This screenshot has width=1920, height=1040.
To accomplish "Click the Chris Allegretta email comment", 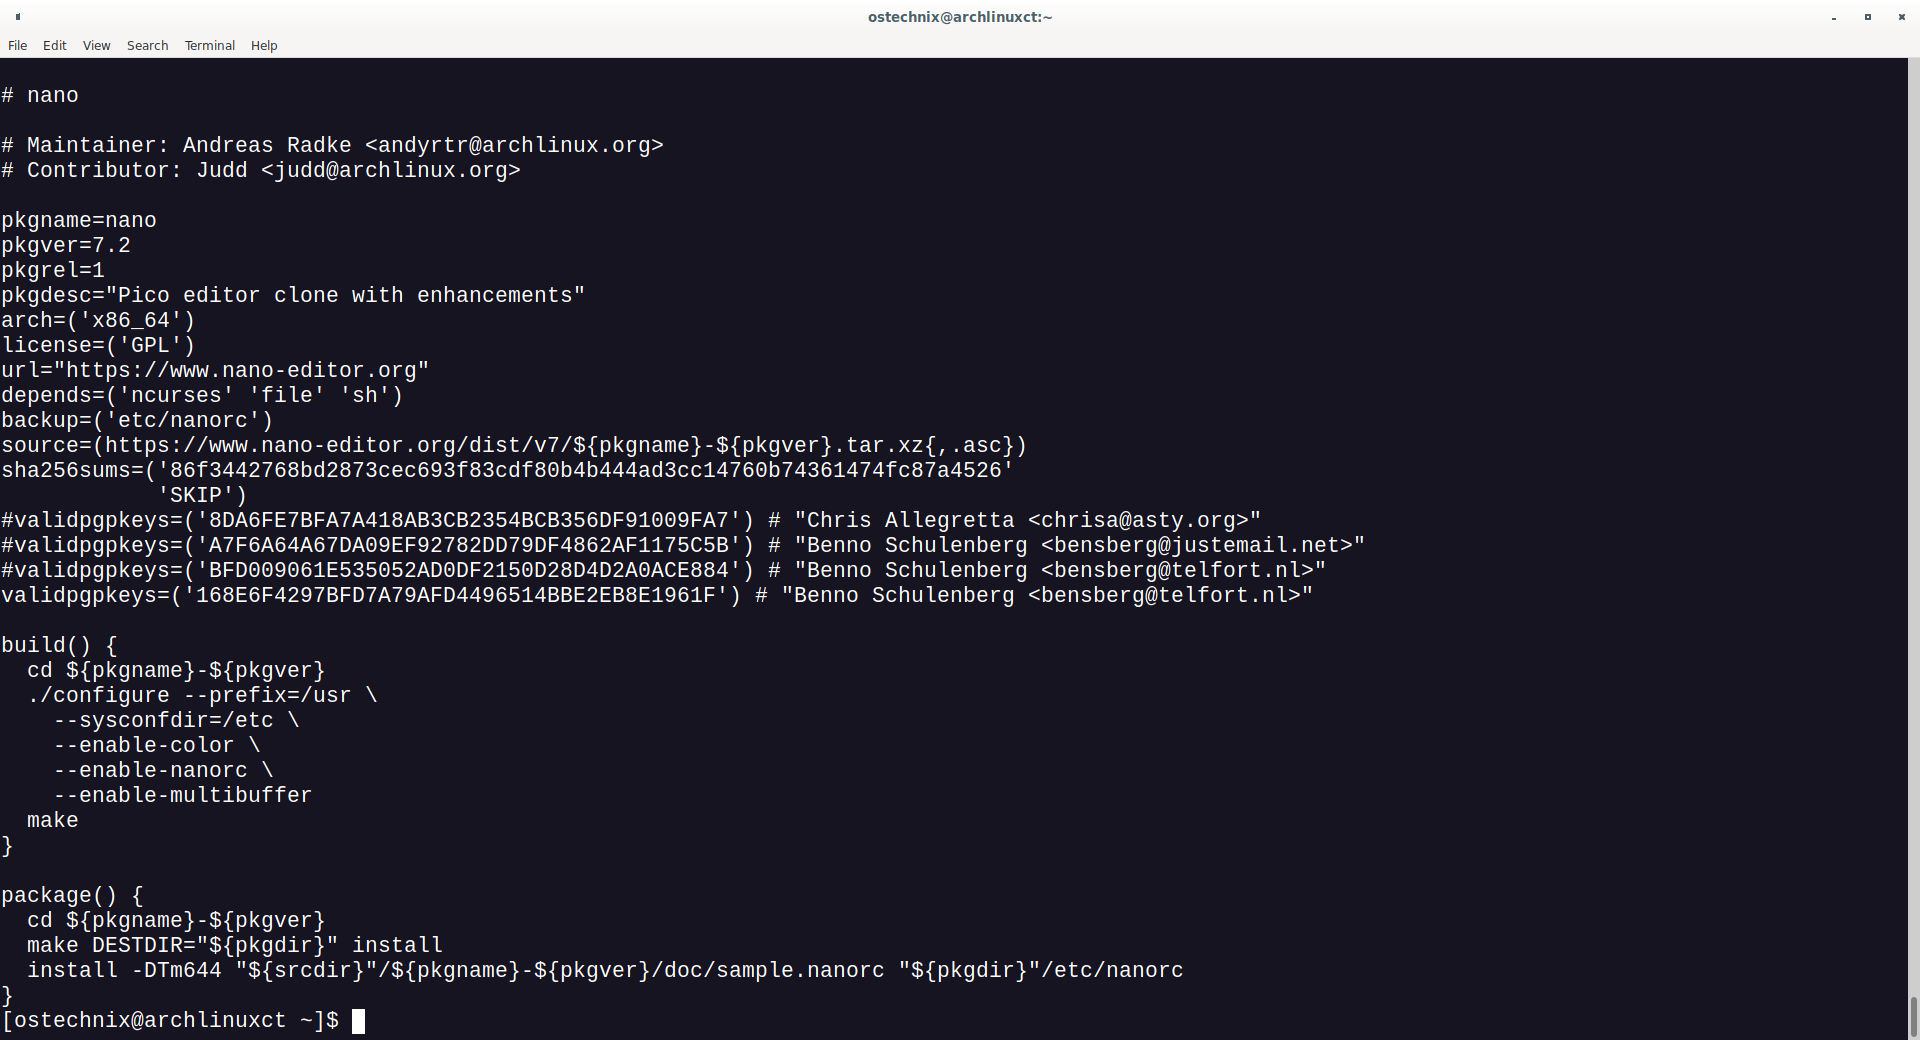I will point(1014,520).
